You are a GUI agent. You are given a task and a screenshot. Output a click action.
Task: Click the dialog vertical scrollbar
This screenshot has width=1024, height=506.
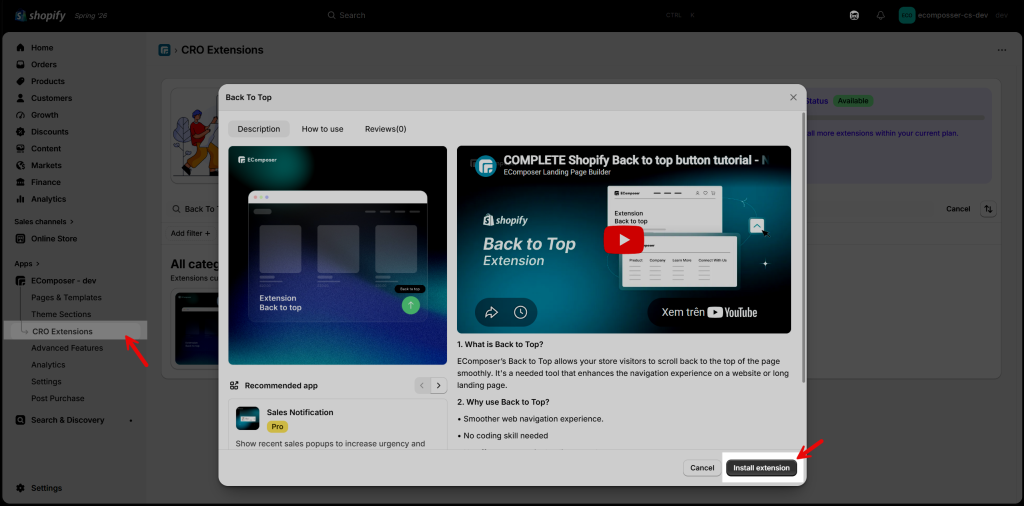click(x=803, y=248)
